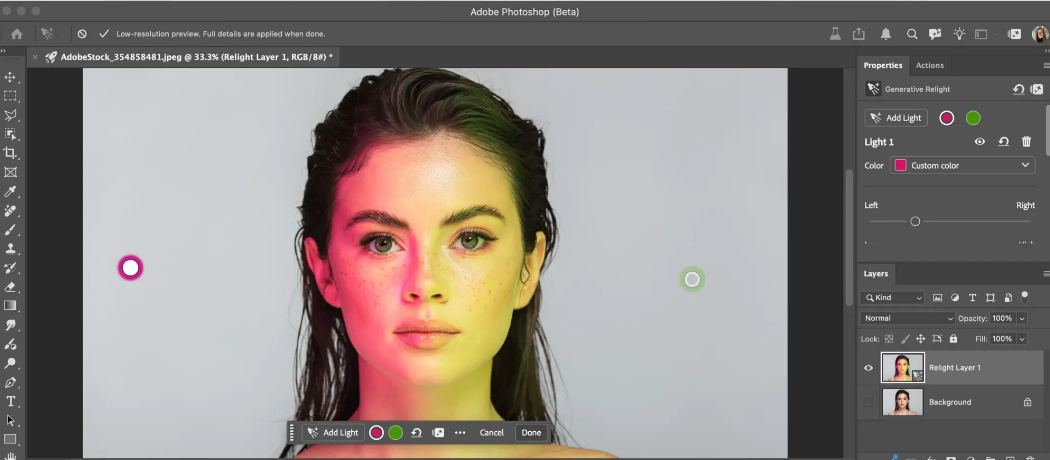Delete Light 1 with trash icon
Viewport: 1050px width, 460px height.
tap(1027, 142)
